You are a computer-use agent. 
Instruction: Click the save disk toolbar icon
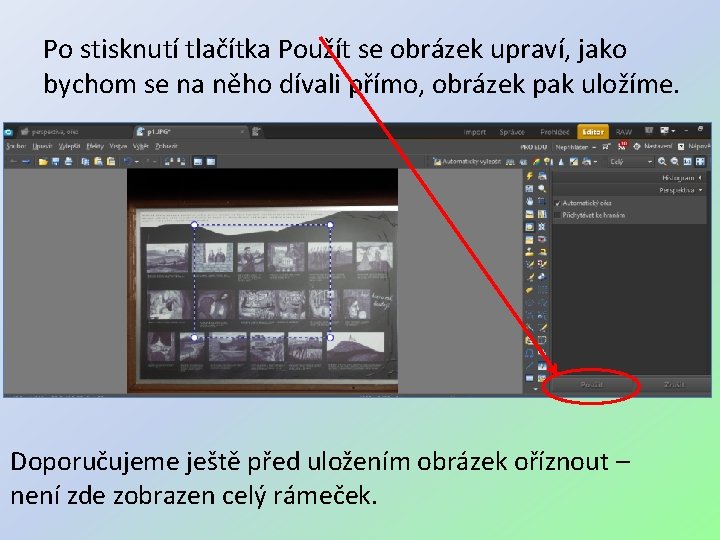pyautogui.click(x=56, y=162)
